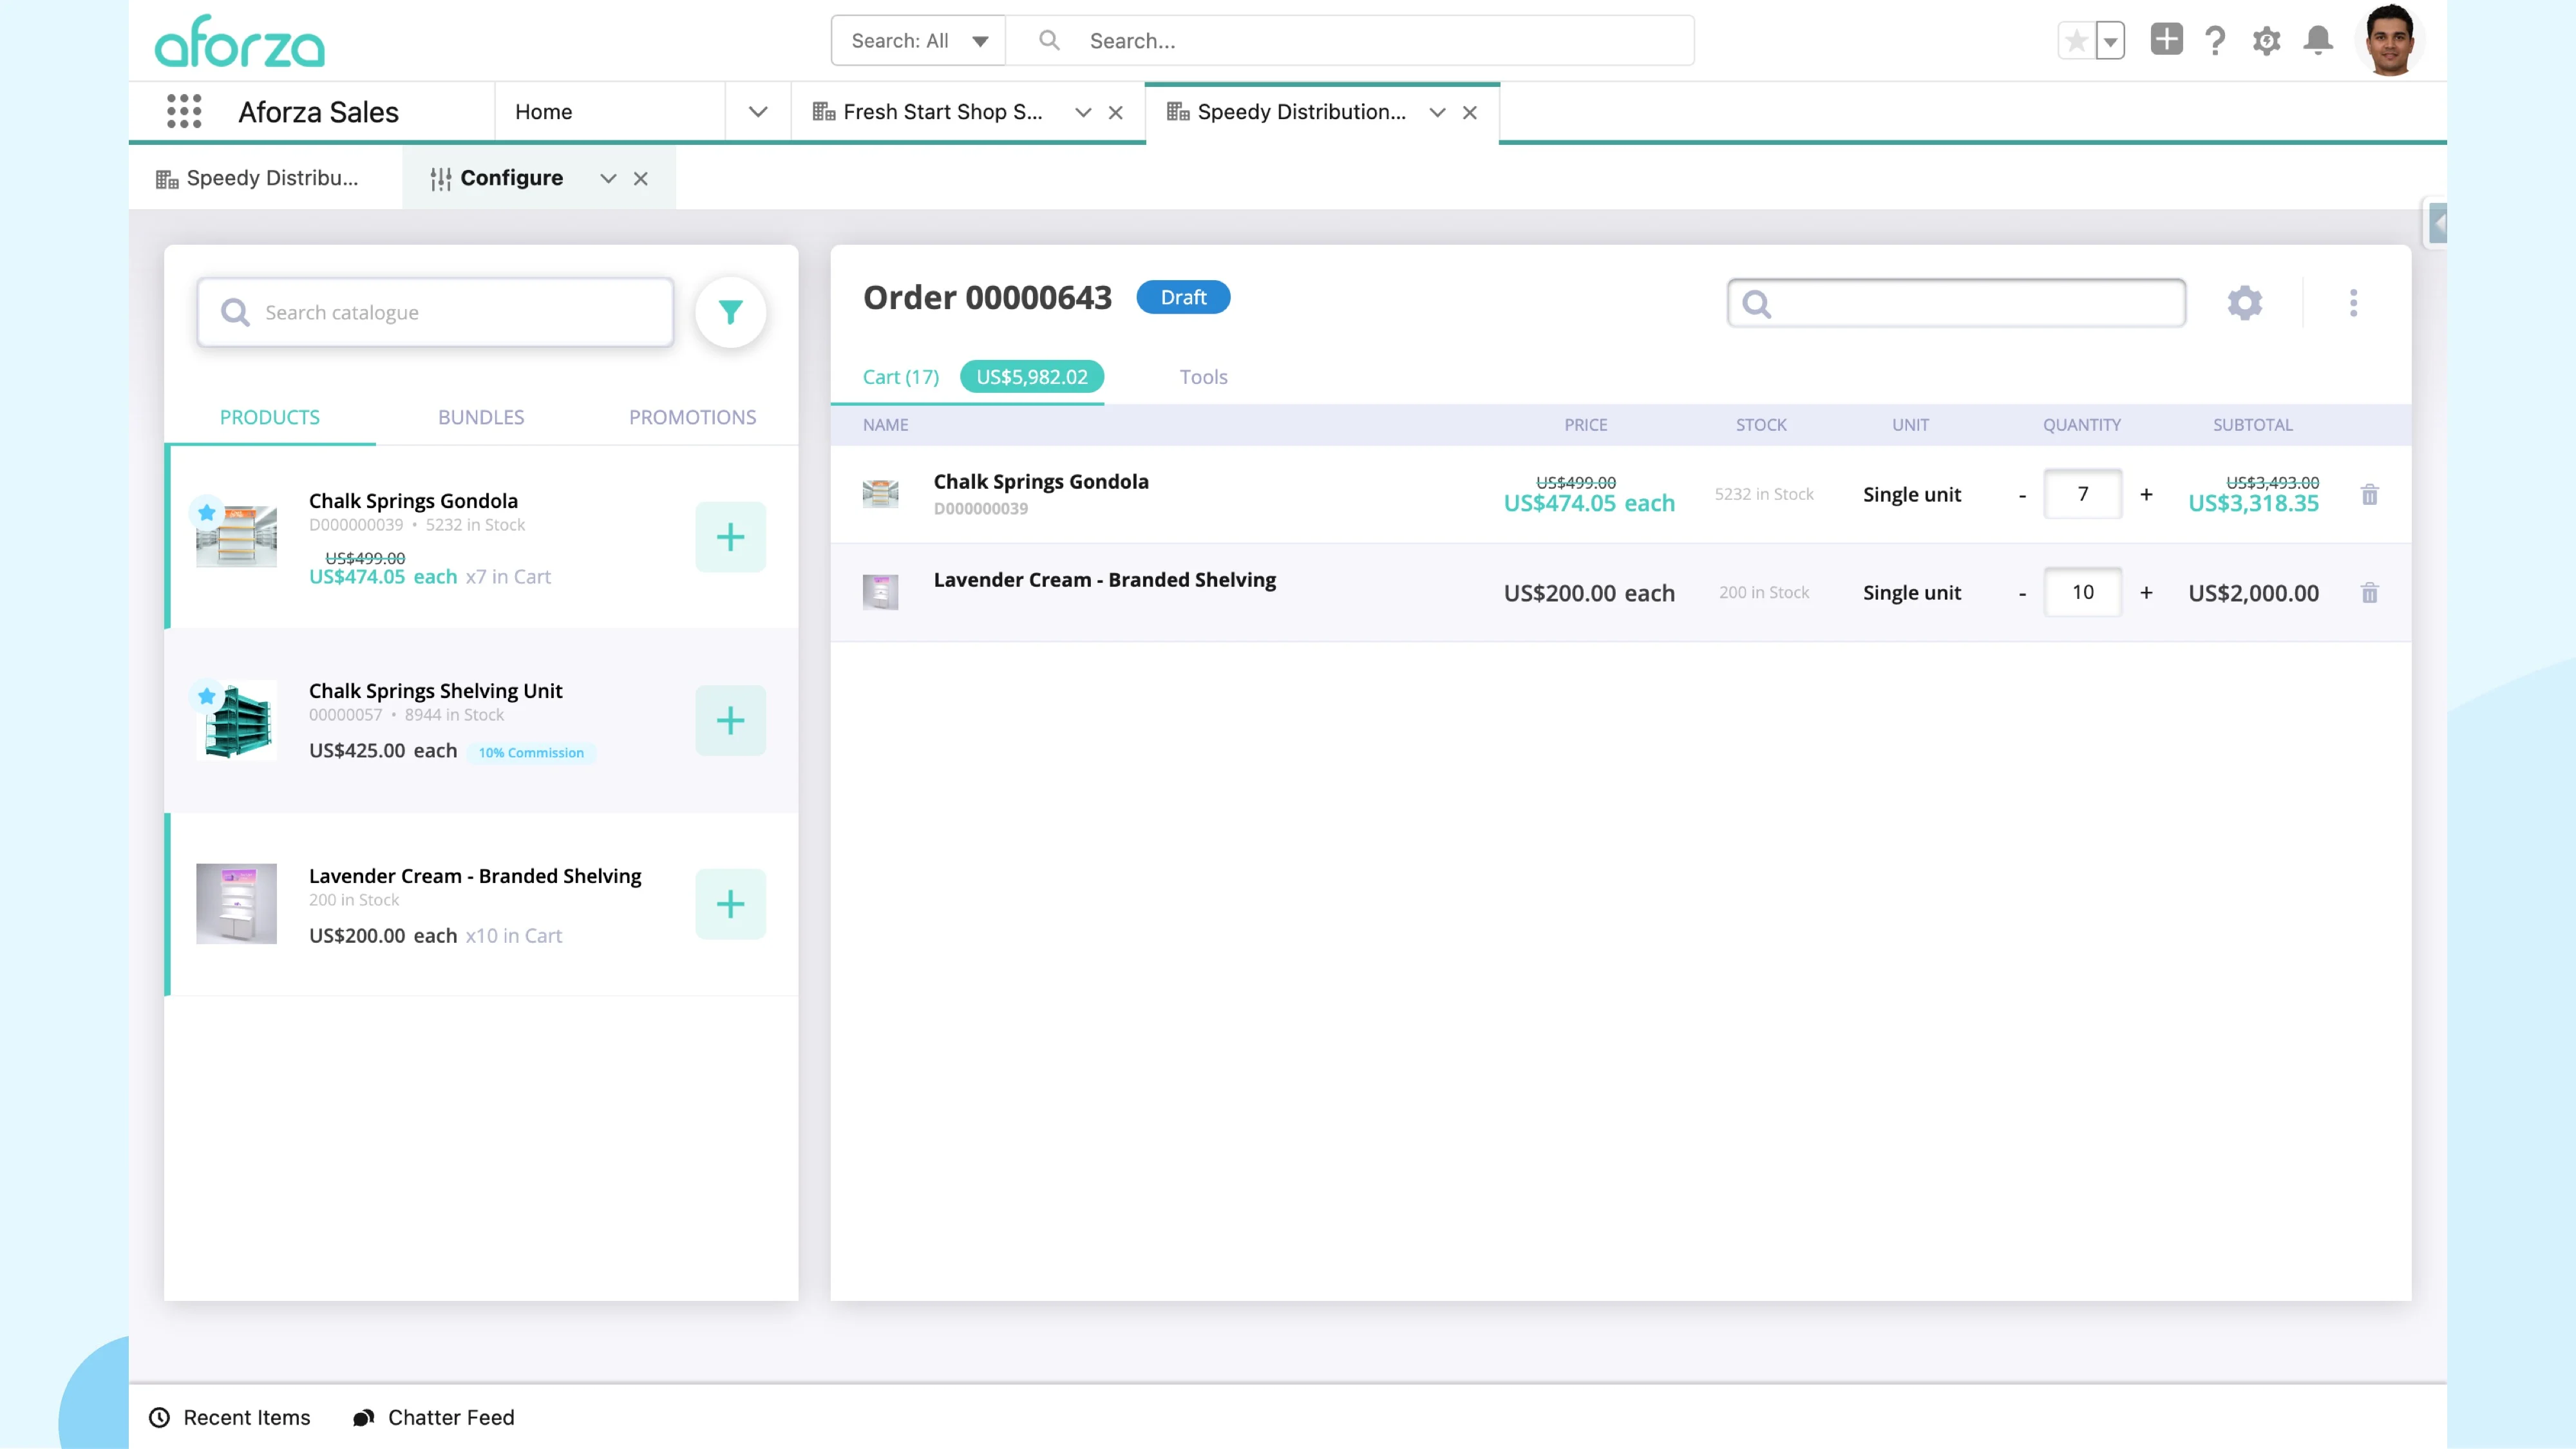Open Chalk Springs Gondola catalogue thumbnail
Viewport: 2576px width, 1449px height.
pyautogui.click(x=237, y=537)
